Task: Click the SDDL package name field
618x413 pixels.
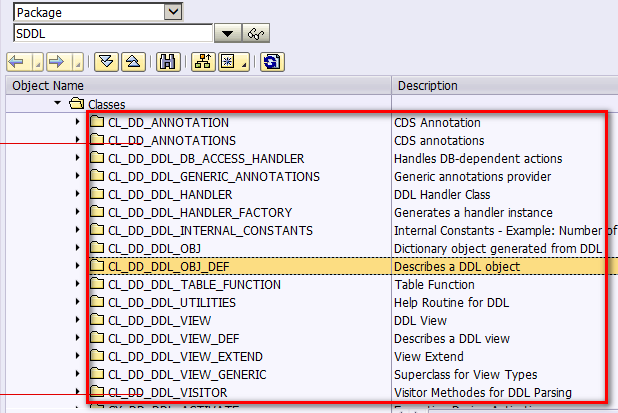Action: 113,33
